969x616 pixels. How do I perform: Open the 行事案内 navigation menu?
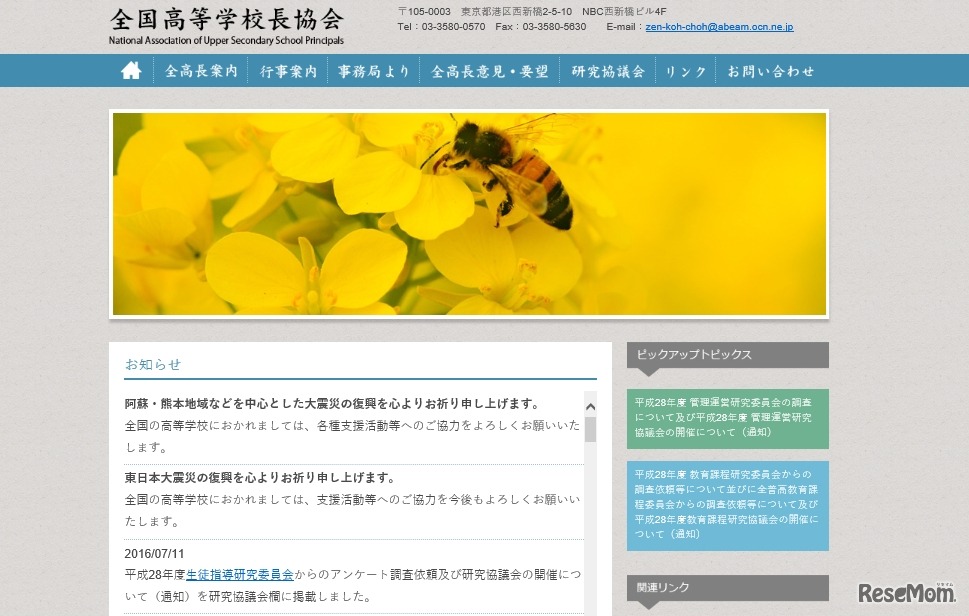[290, 70]
